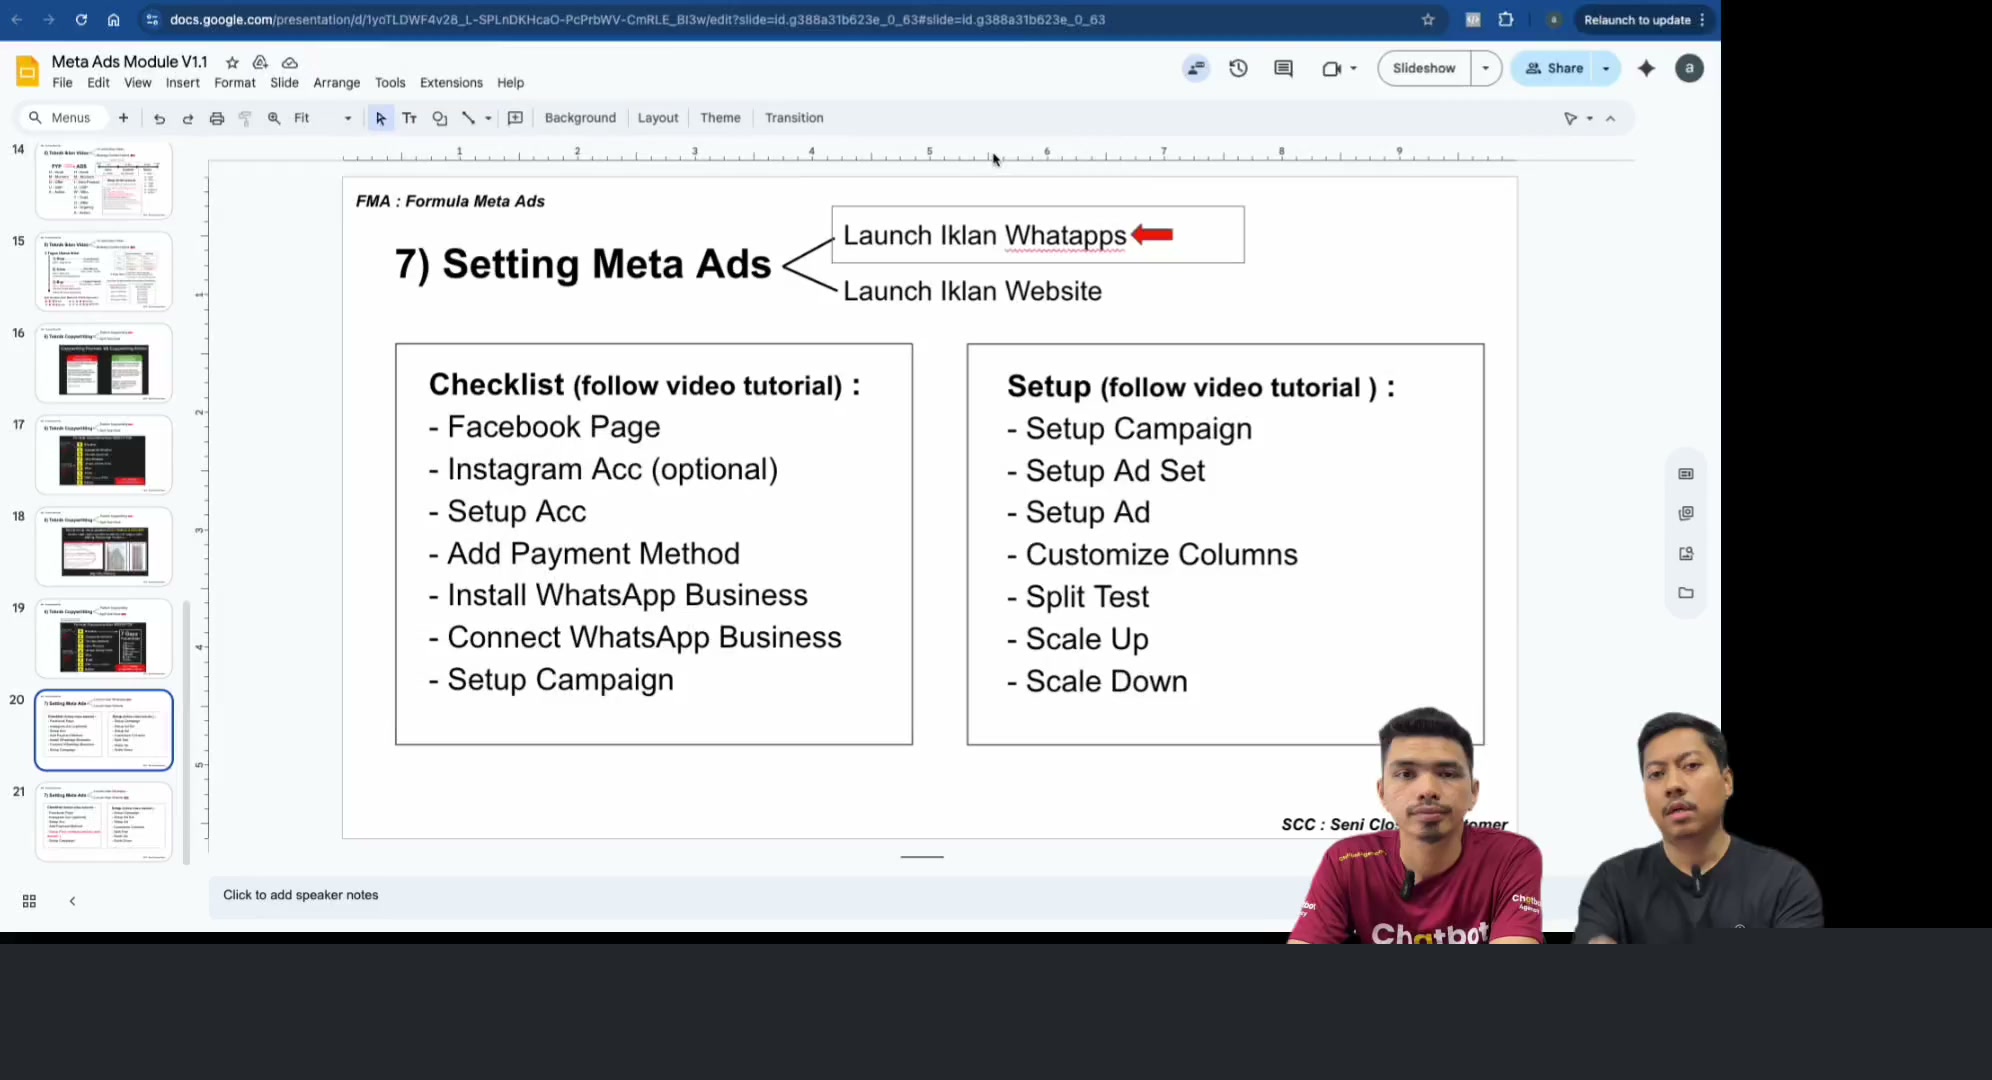Click the Background button

pos(580,118)
